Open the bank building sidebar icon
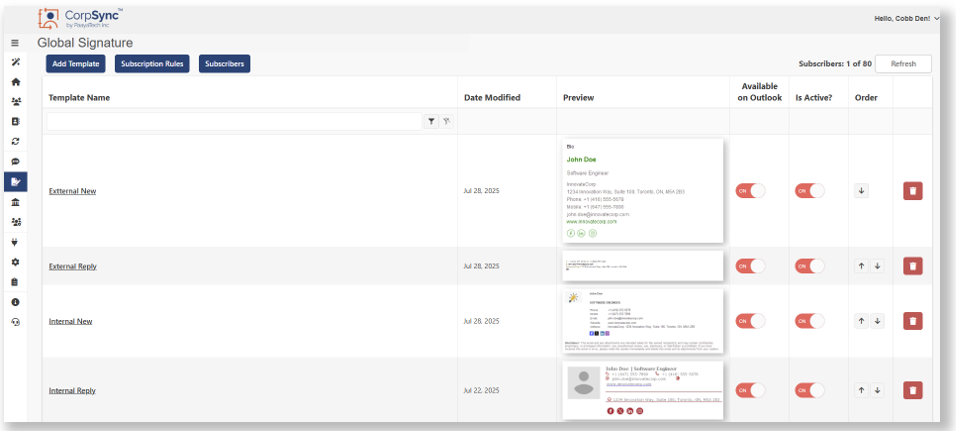 15,202
